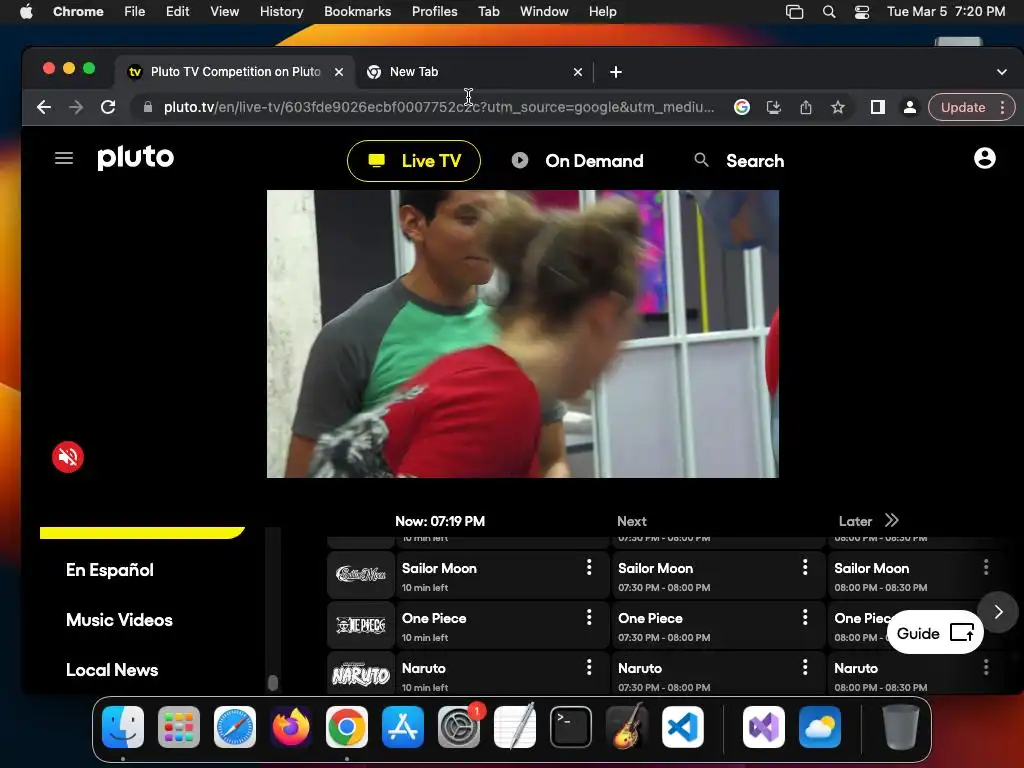
Task: Toggle Chrome side panel
Action: tap(878, 107)
